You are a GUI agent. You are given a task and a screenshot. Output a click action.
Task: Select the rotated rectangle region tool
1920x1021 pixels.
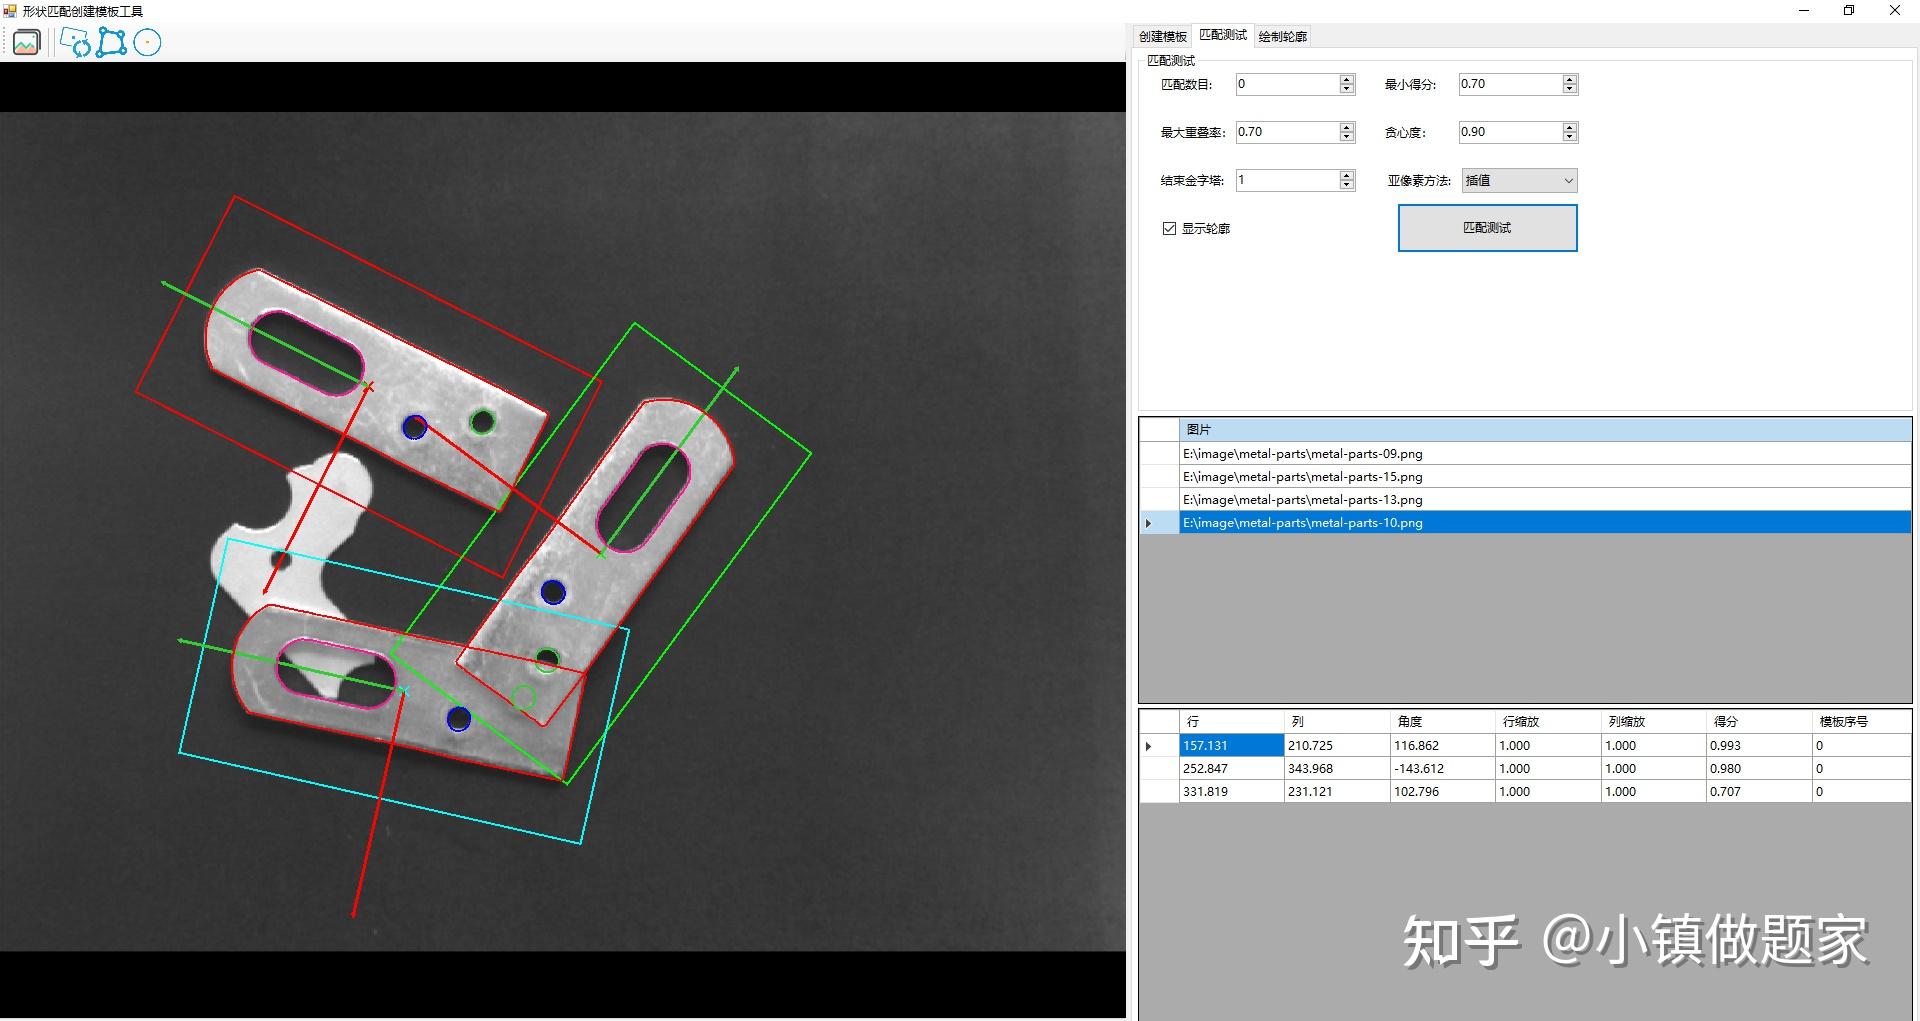pos(77,42)
